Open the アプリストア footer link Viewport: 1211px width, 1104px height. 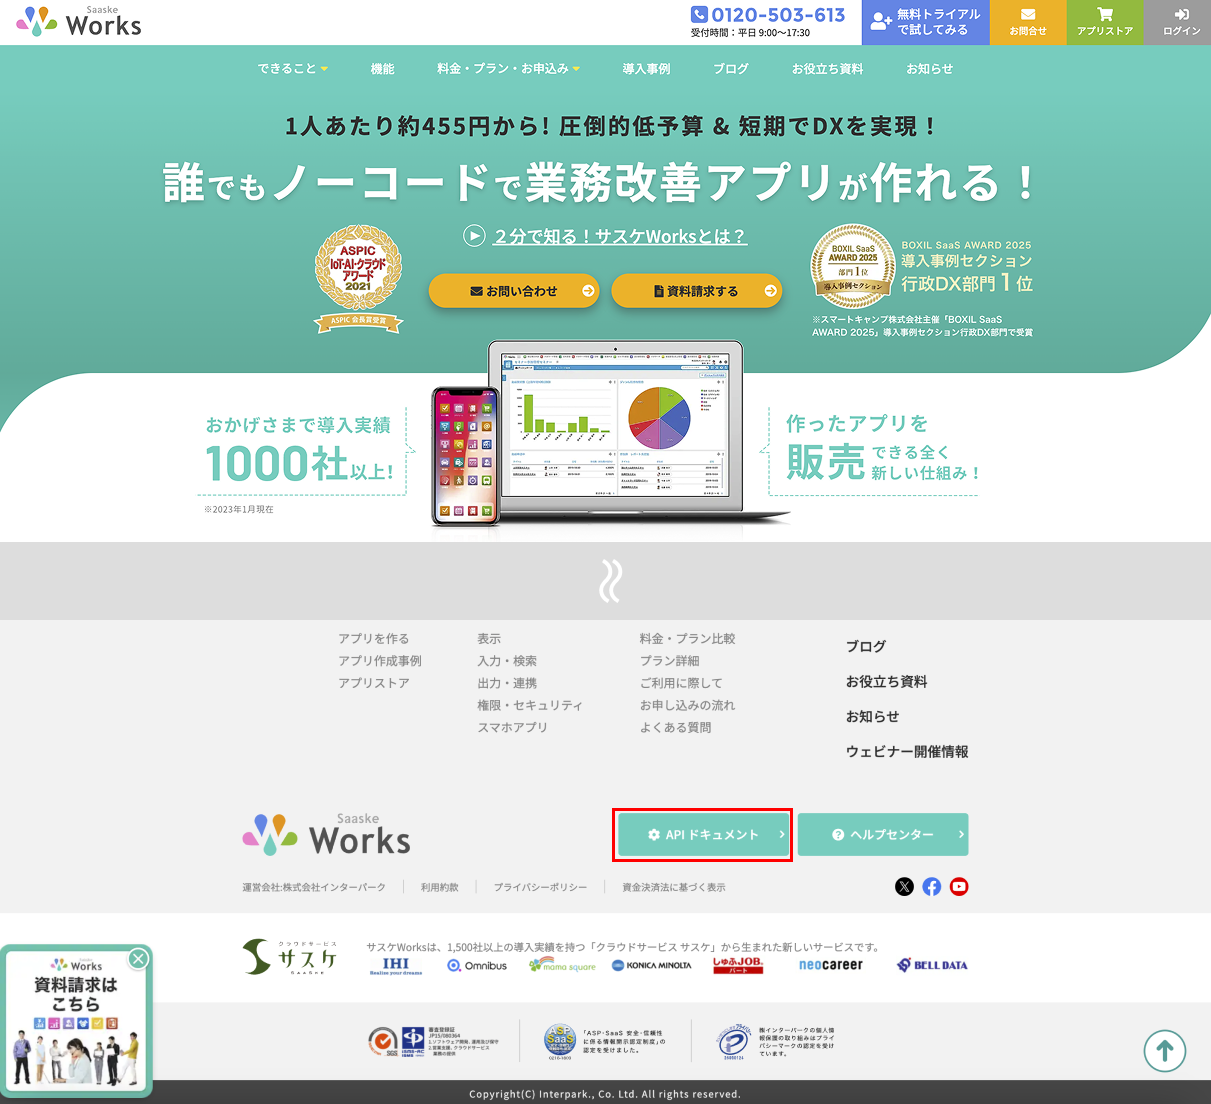coord(374,683)
